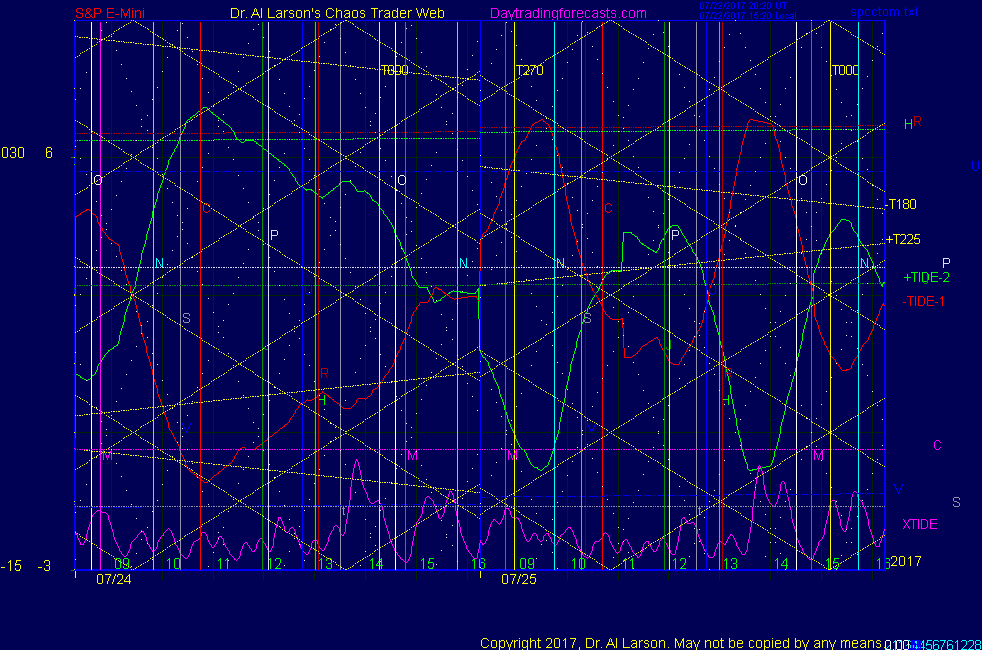This screenshot has height=650, width=982.
Task: Click the Local timestamp at top
Action: tap(742, 16)
